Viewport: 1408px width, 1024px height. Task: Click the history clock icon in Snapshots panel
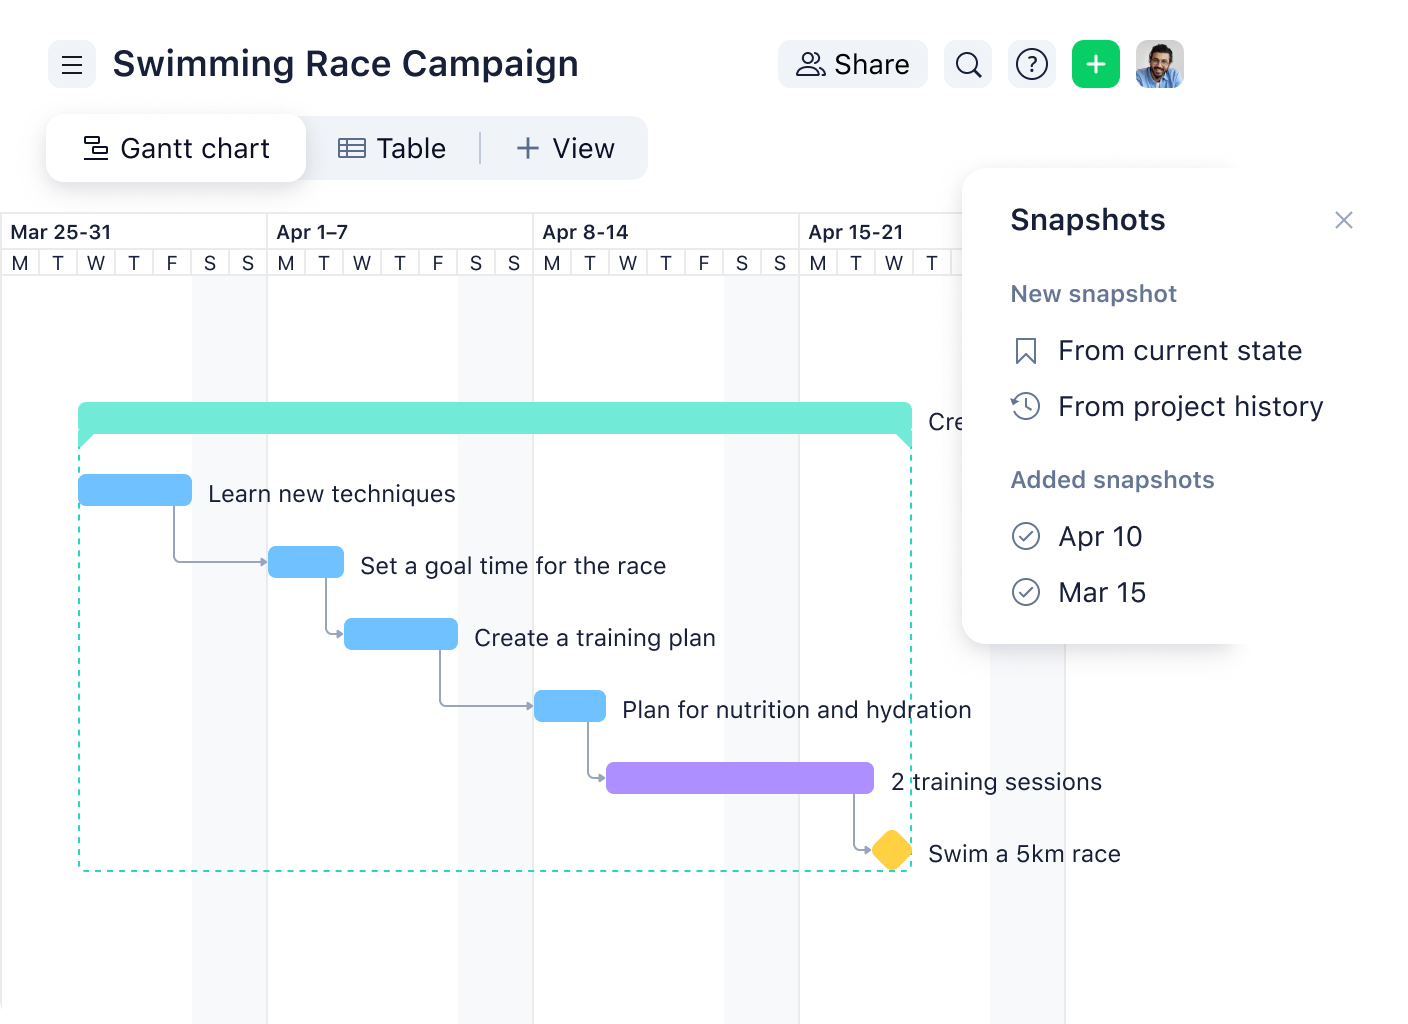[1024, 406]
